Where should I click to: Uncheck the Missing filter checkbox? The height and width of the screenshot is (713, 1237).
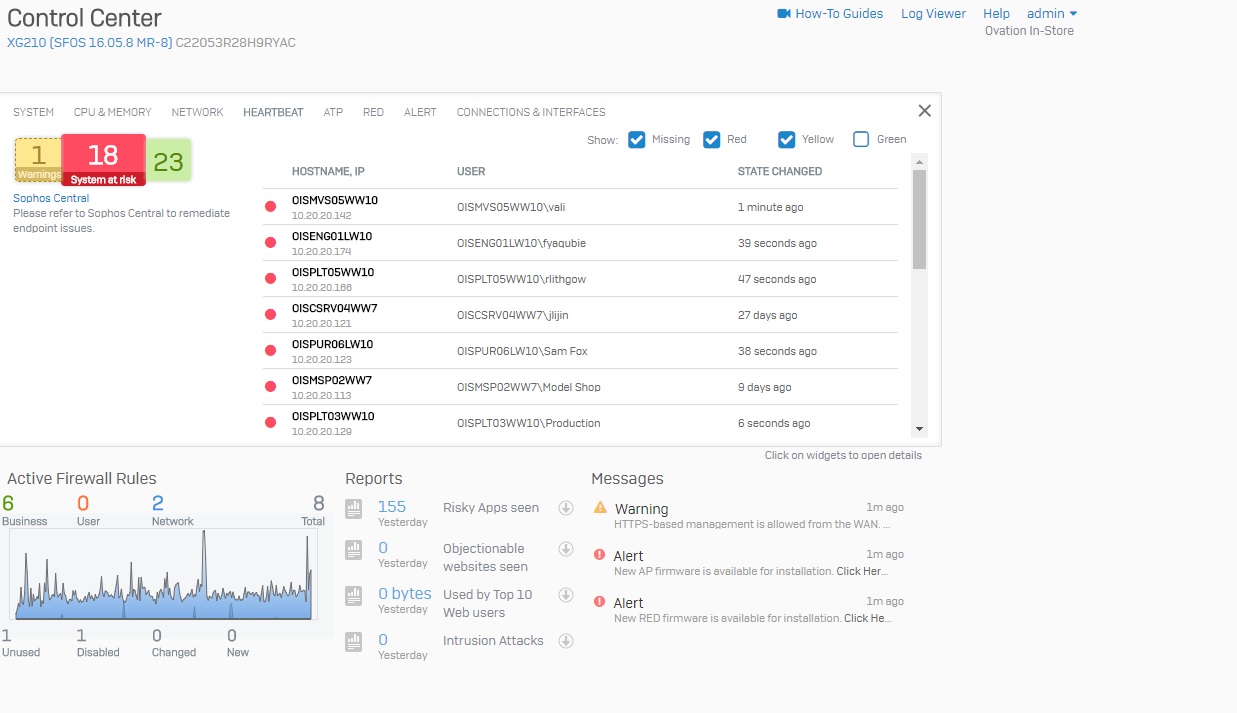(x=636, y=140)
